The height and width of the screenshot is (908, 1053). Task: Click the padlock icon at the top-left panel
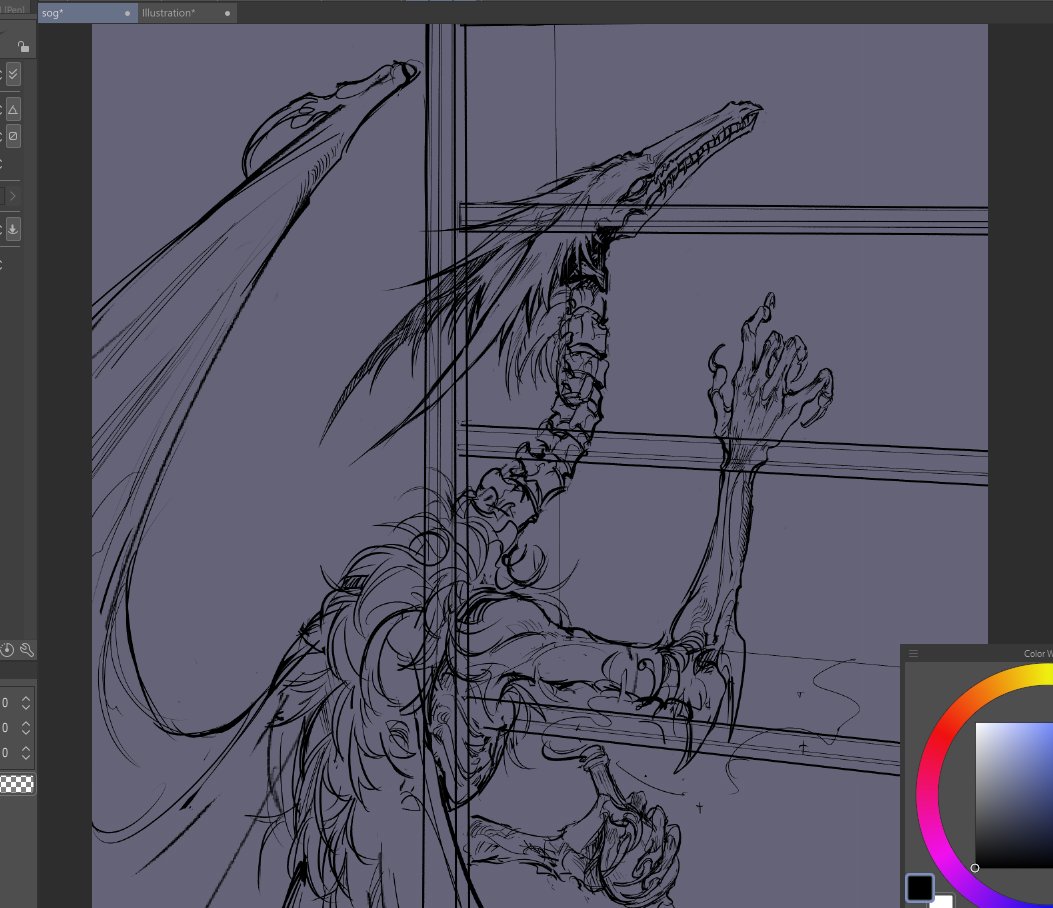click(x=22, y=47)
